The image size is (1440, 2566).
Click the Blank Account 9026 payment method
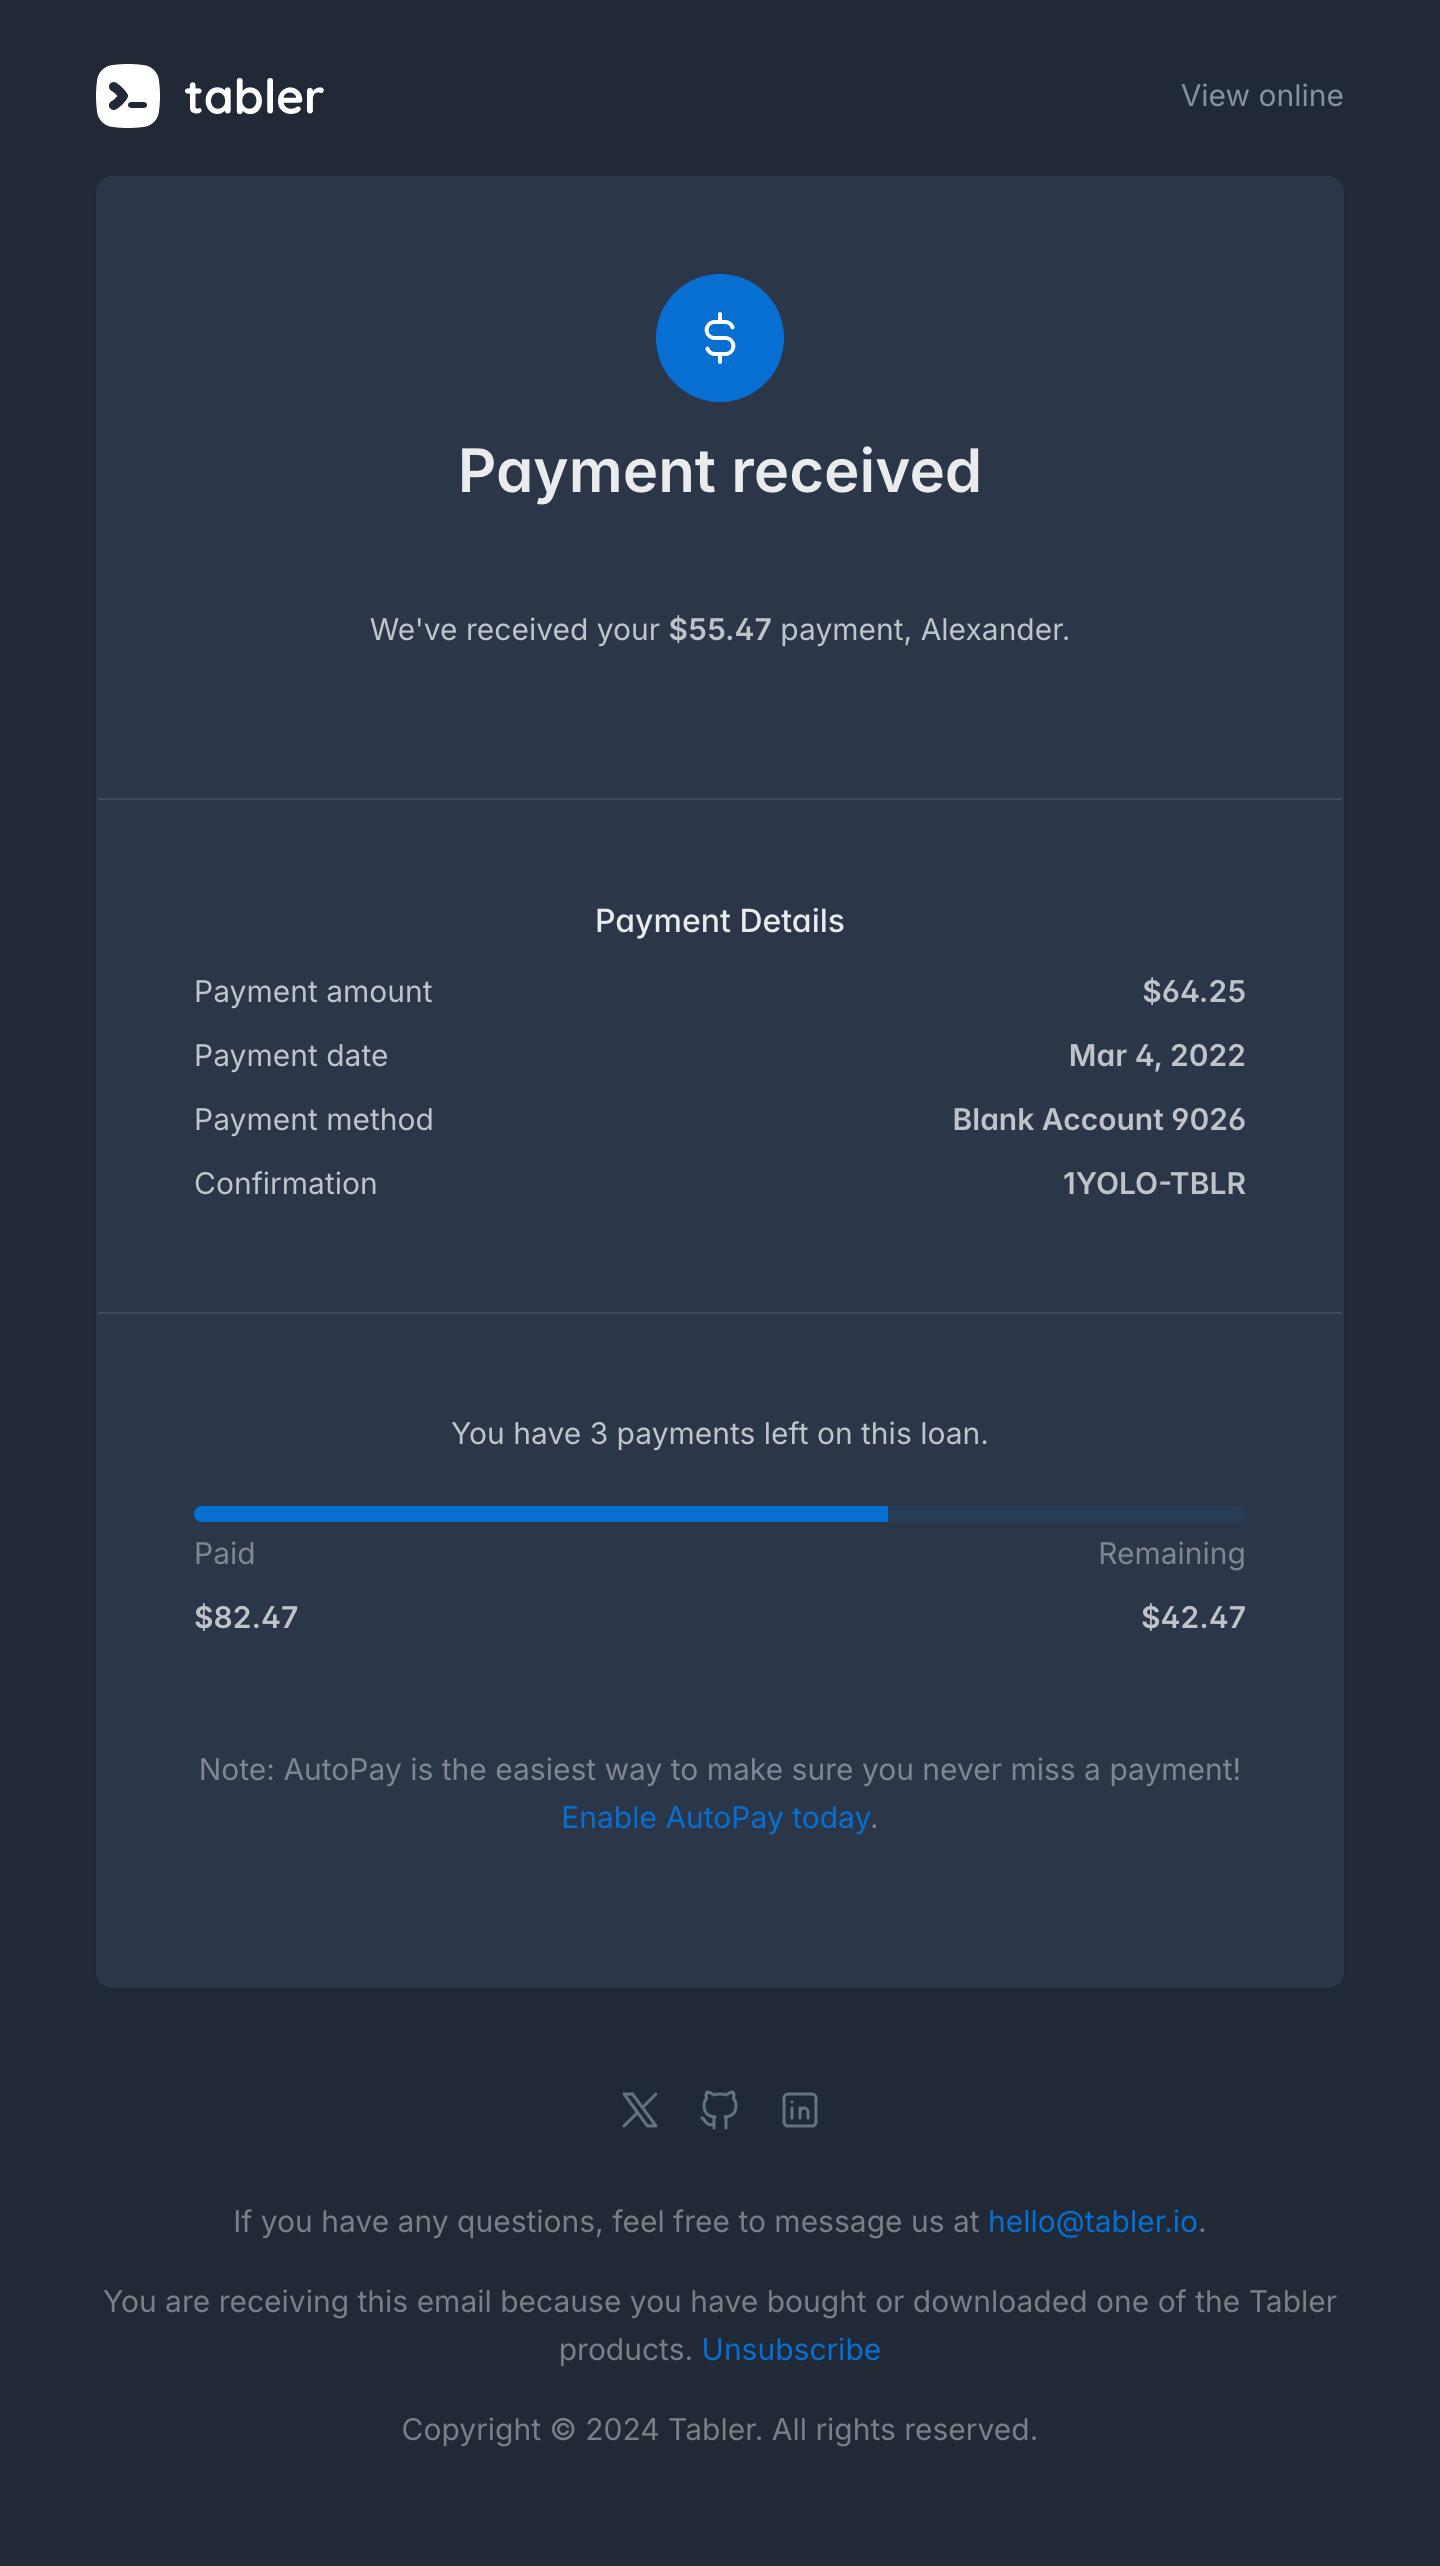[x=1099, y=1120]
